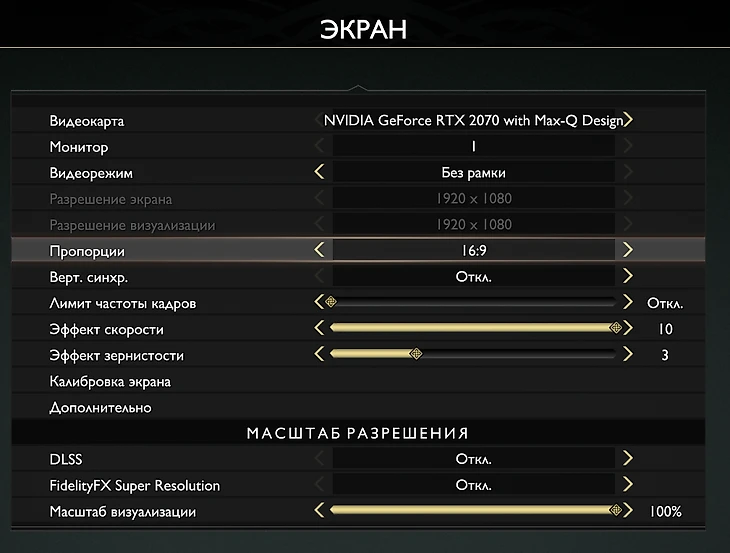Decrease Эффект скорости with left arrow
Image resolution: width=730 pixels, height=553 pixels.
click(319, 328)
